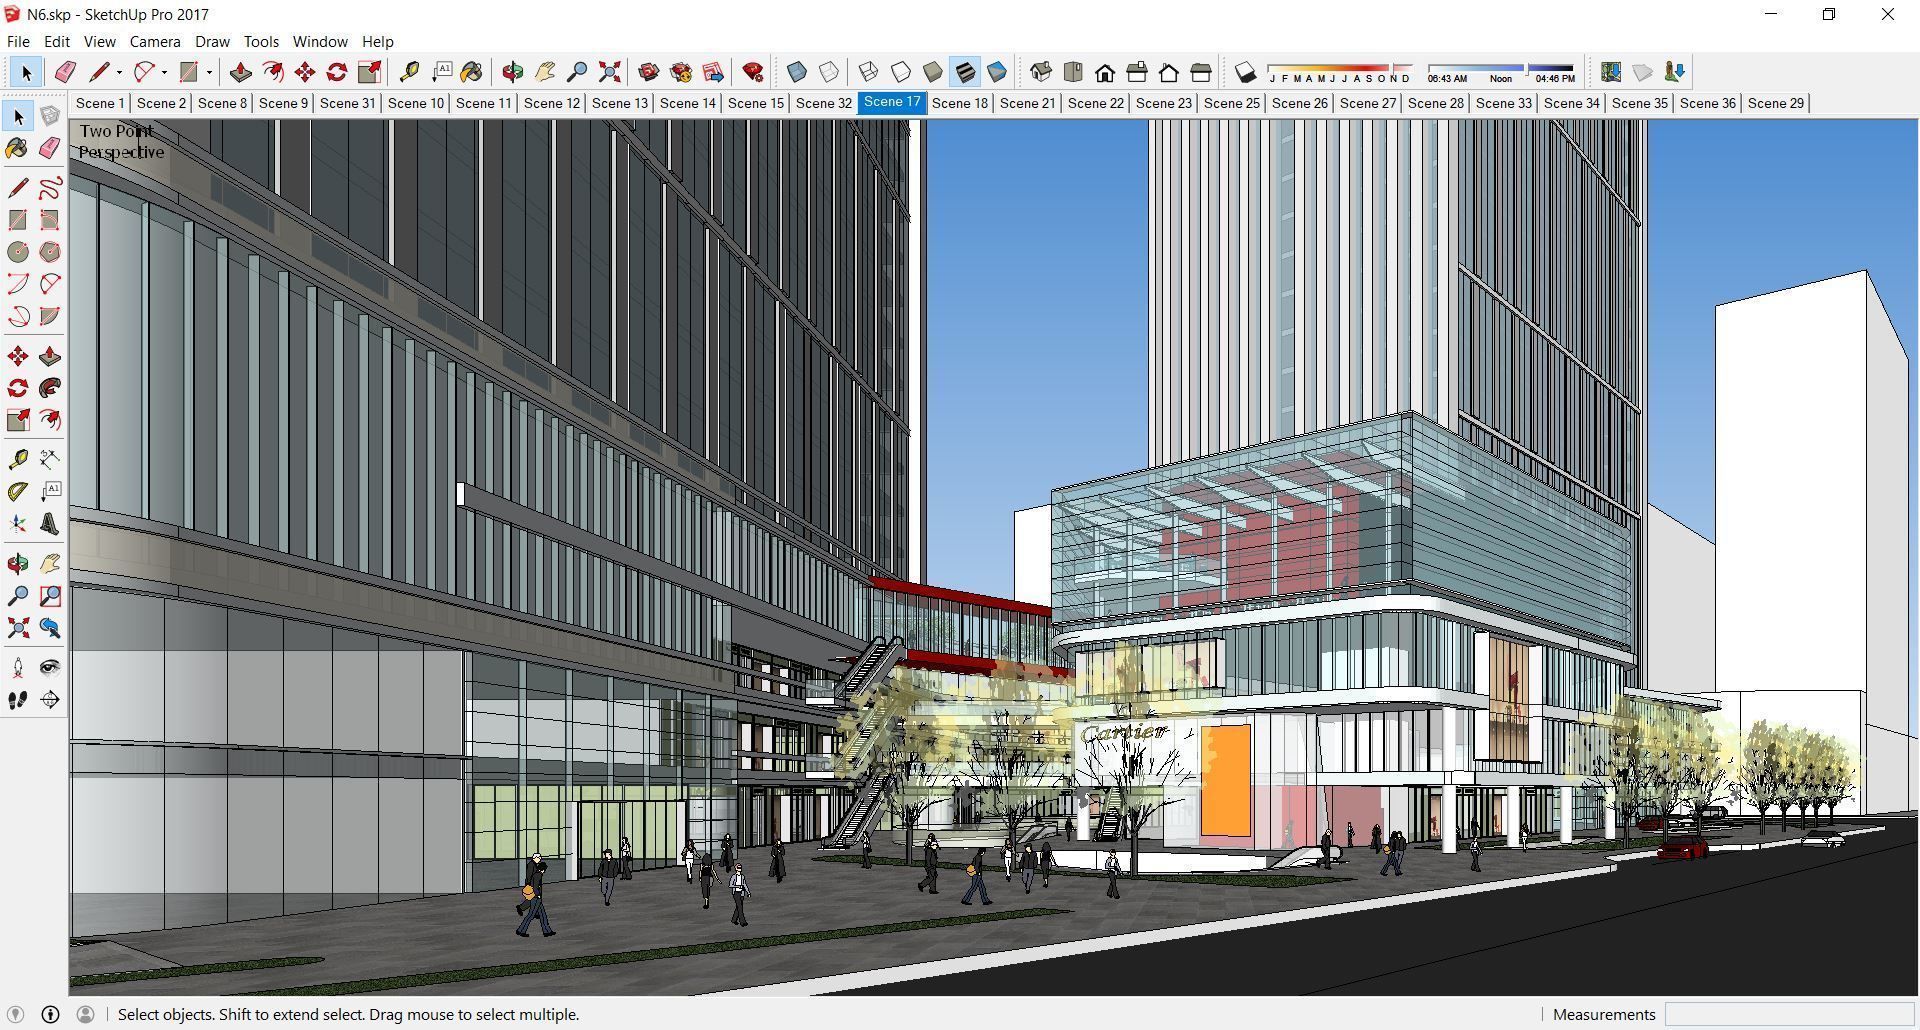
Task: Enable Monochrome face style
Action: coord(997,72)
